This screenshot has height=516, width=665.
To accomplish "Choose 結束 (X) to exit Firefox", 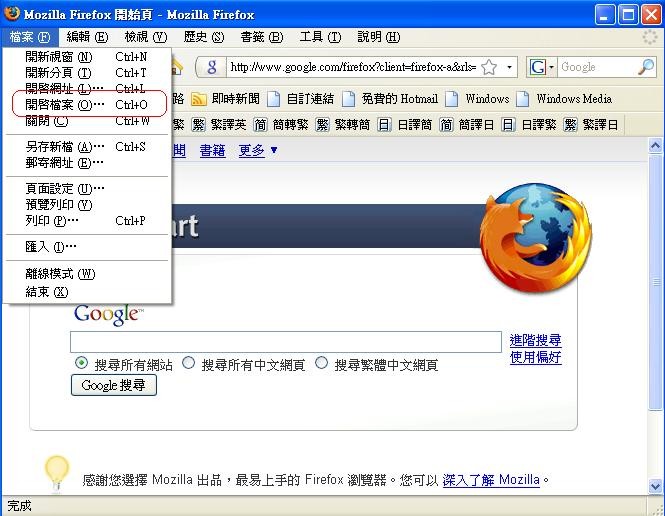I will [87, 292].
